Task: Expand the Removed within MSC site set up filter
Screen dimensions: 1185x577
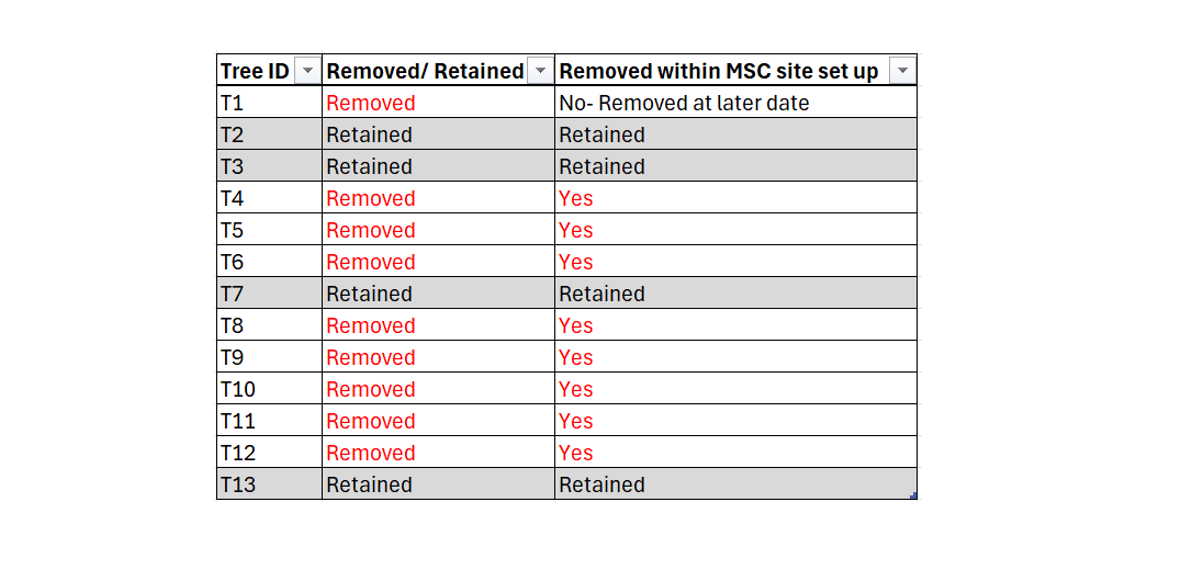Action: (x=902, y=71)
